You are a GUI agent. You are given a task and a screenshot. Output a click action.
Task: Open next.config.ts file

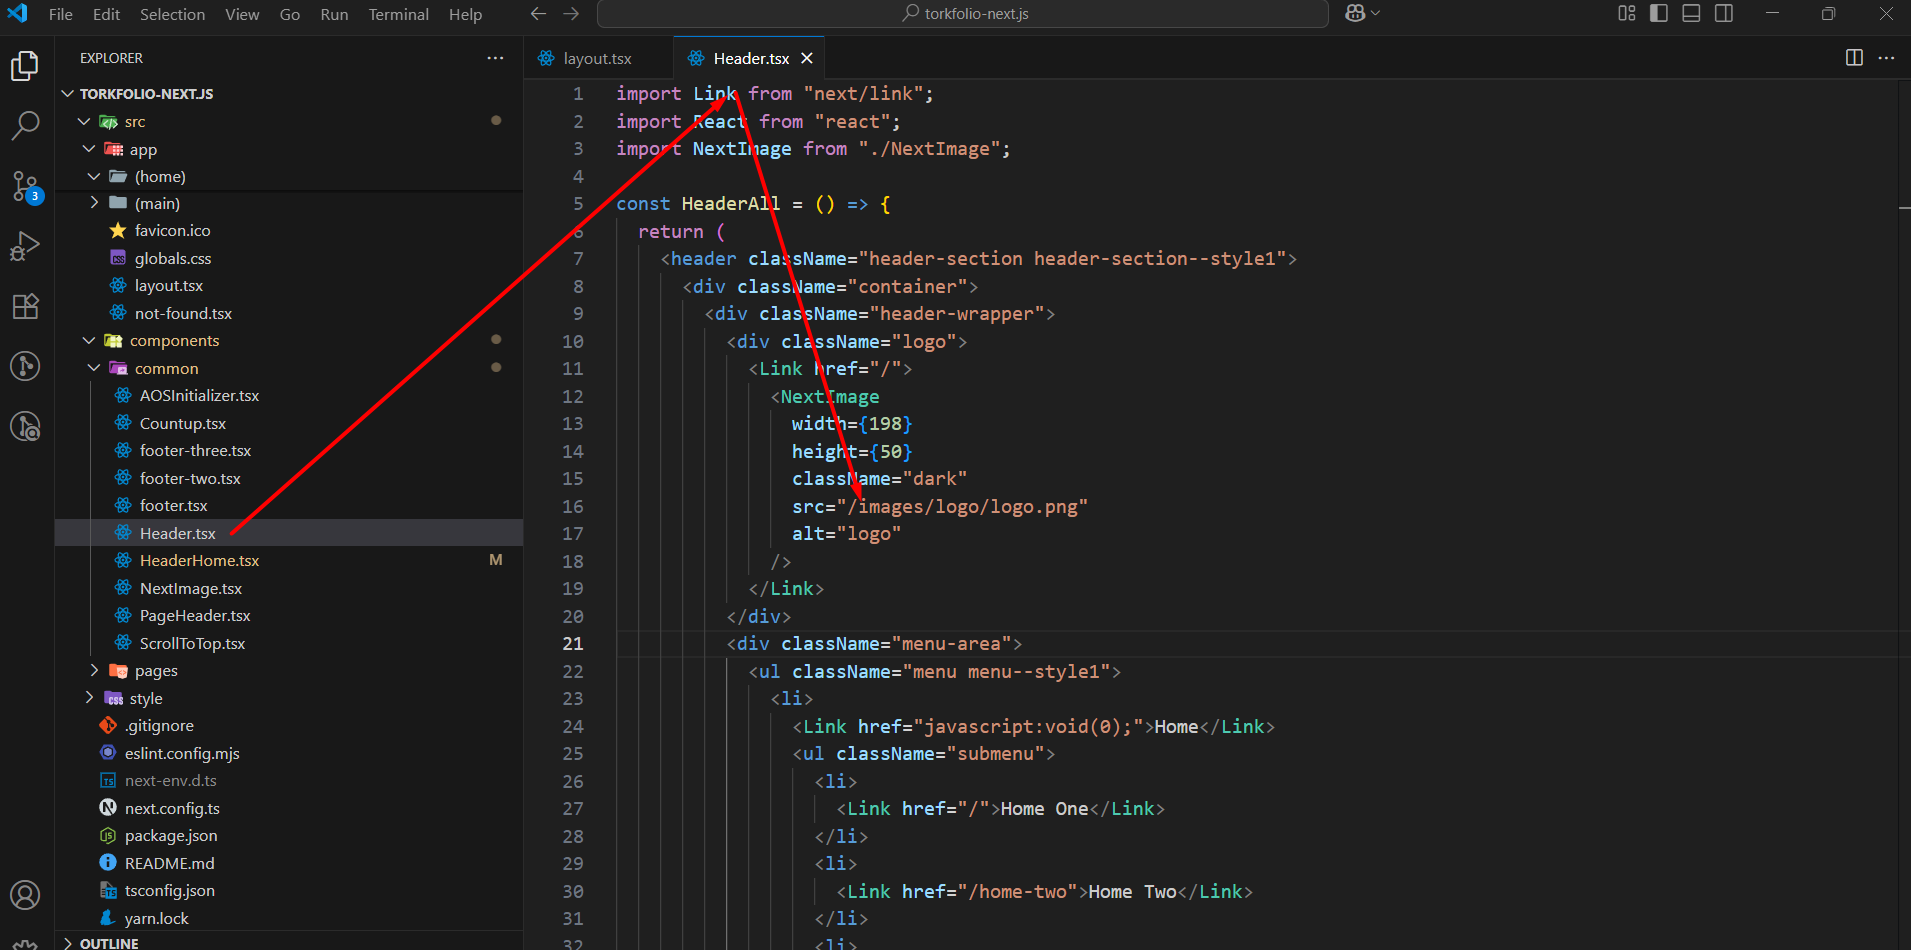(x=289, y=808)
